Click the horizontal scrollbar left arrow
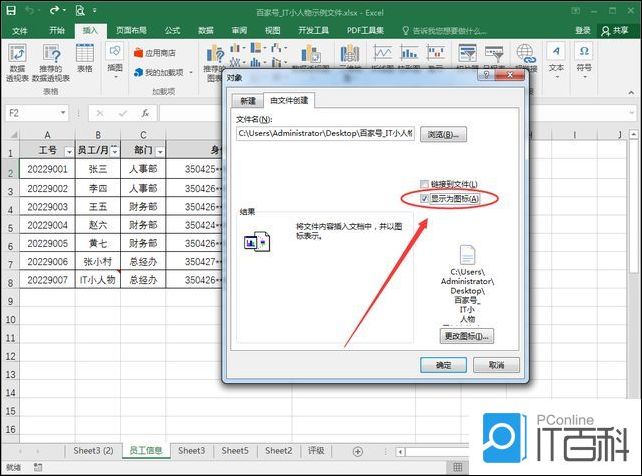 [x=400, y=452]
